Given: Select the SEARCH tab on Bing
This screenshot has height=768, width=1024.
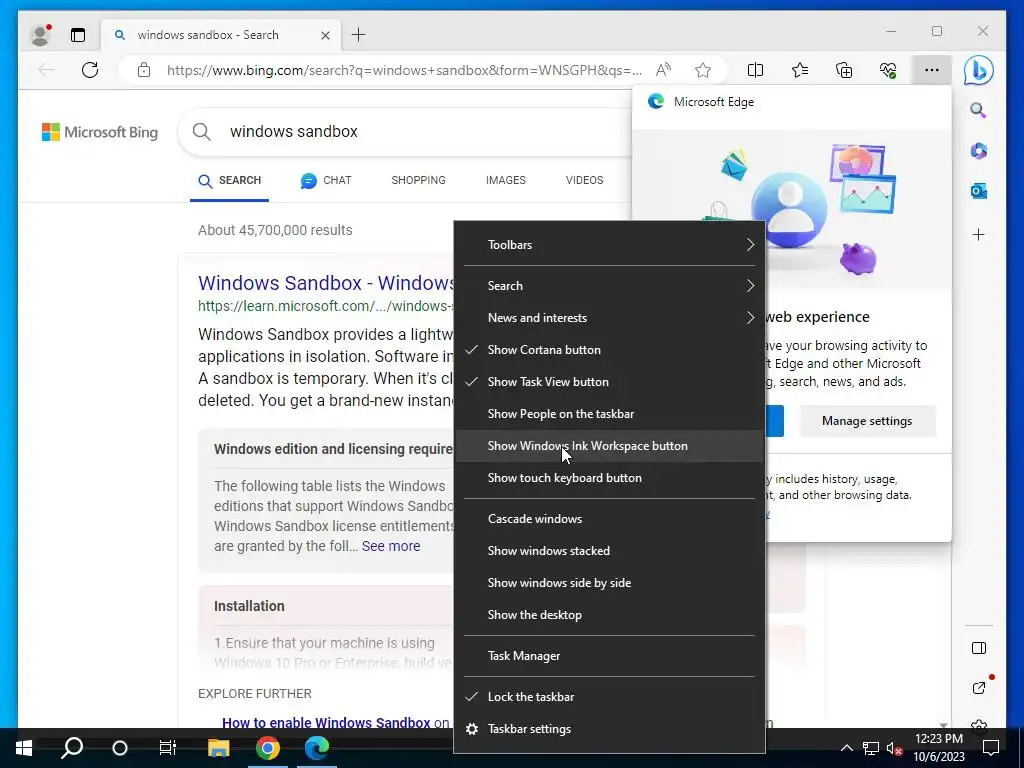Looking at the screenshot, I should [x=229, y=181].
